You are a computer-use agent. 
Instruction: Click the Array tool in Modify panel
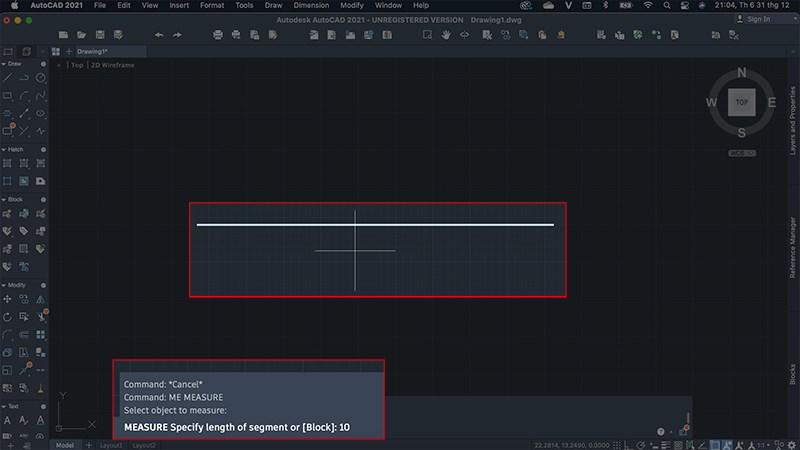click(x=41, y=335)
